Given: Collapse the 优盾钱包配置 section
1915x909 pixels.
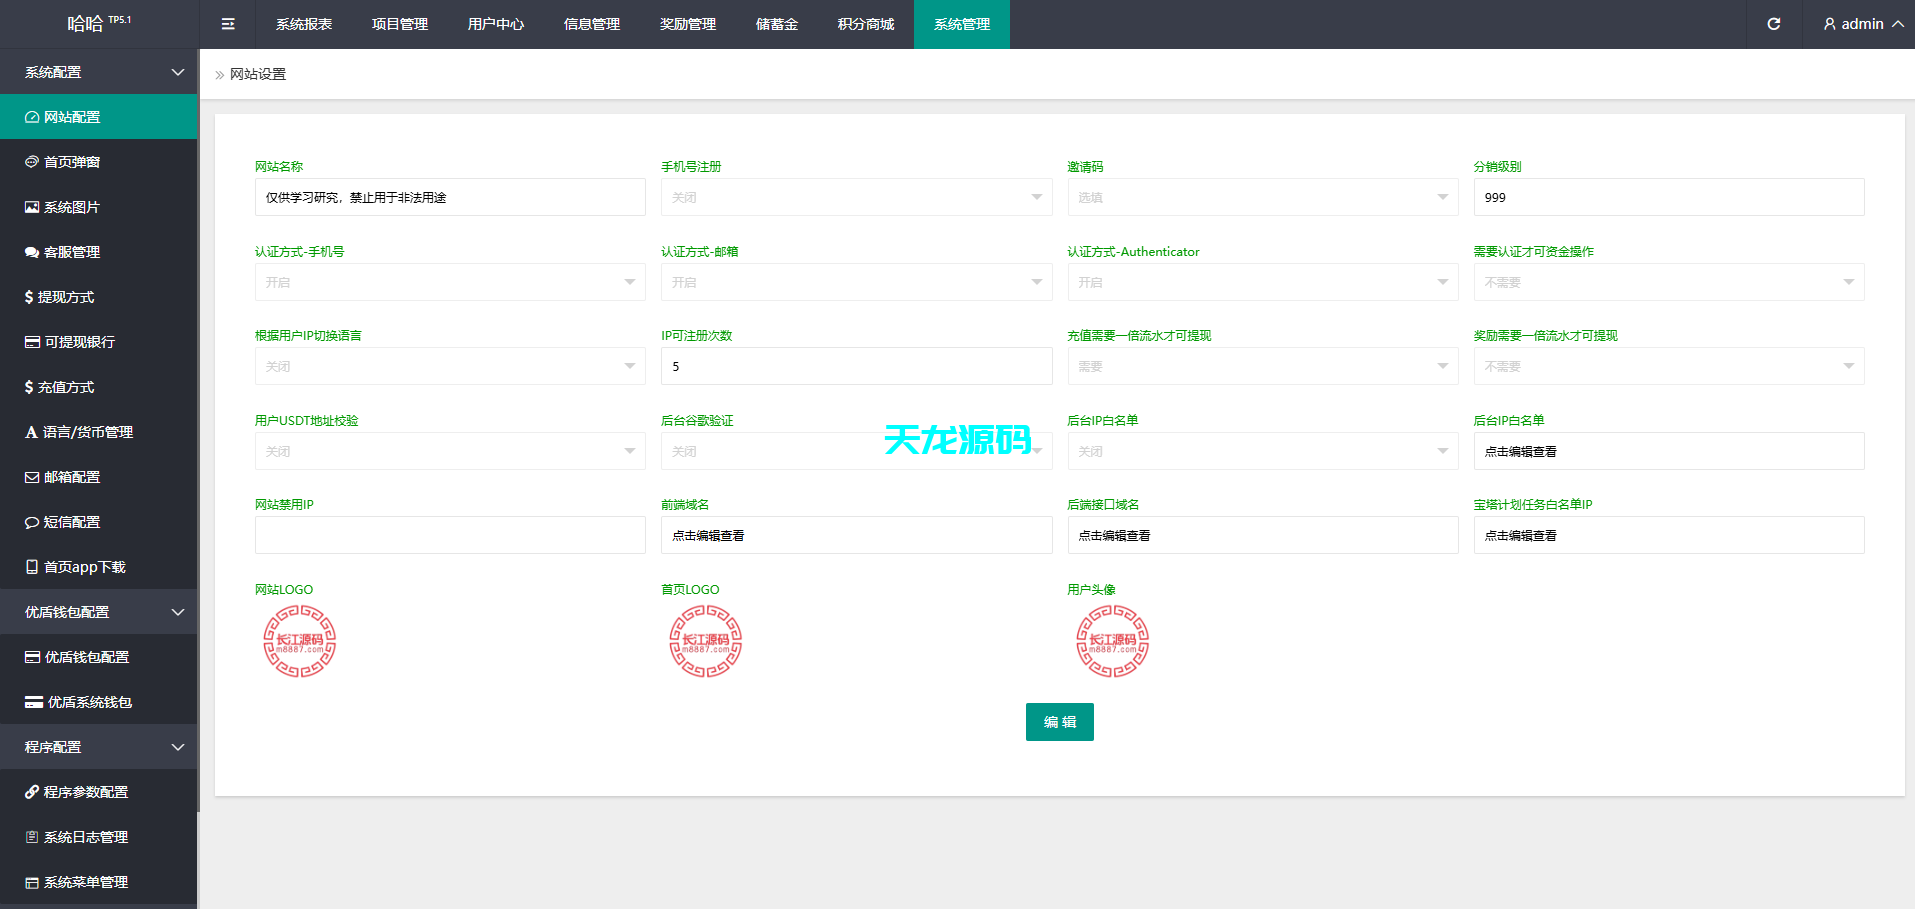Looking at the screenshot, I should pos(99,612).
